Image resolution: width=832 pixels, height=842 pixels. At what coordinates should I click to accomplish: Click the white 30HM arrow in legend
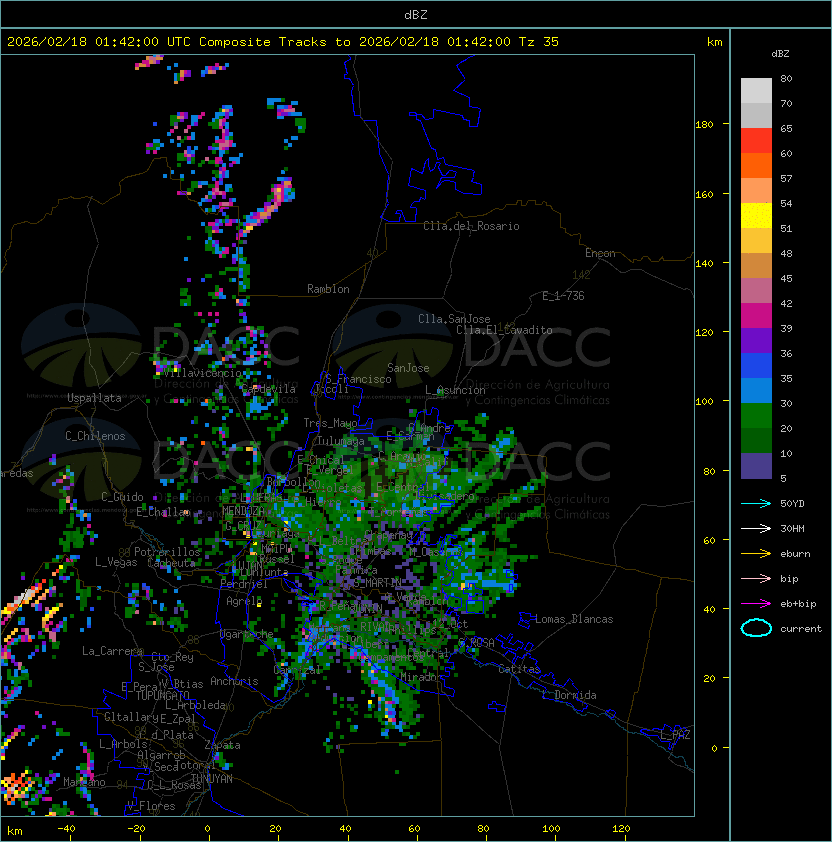coord(756,528)
